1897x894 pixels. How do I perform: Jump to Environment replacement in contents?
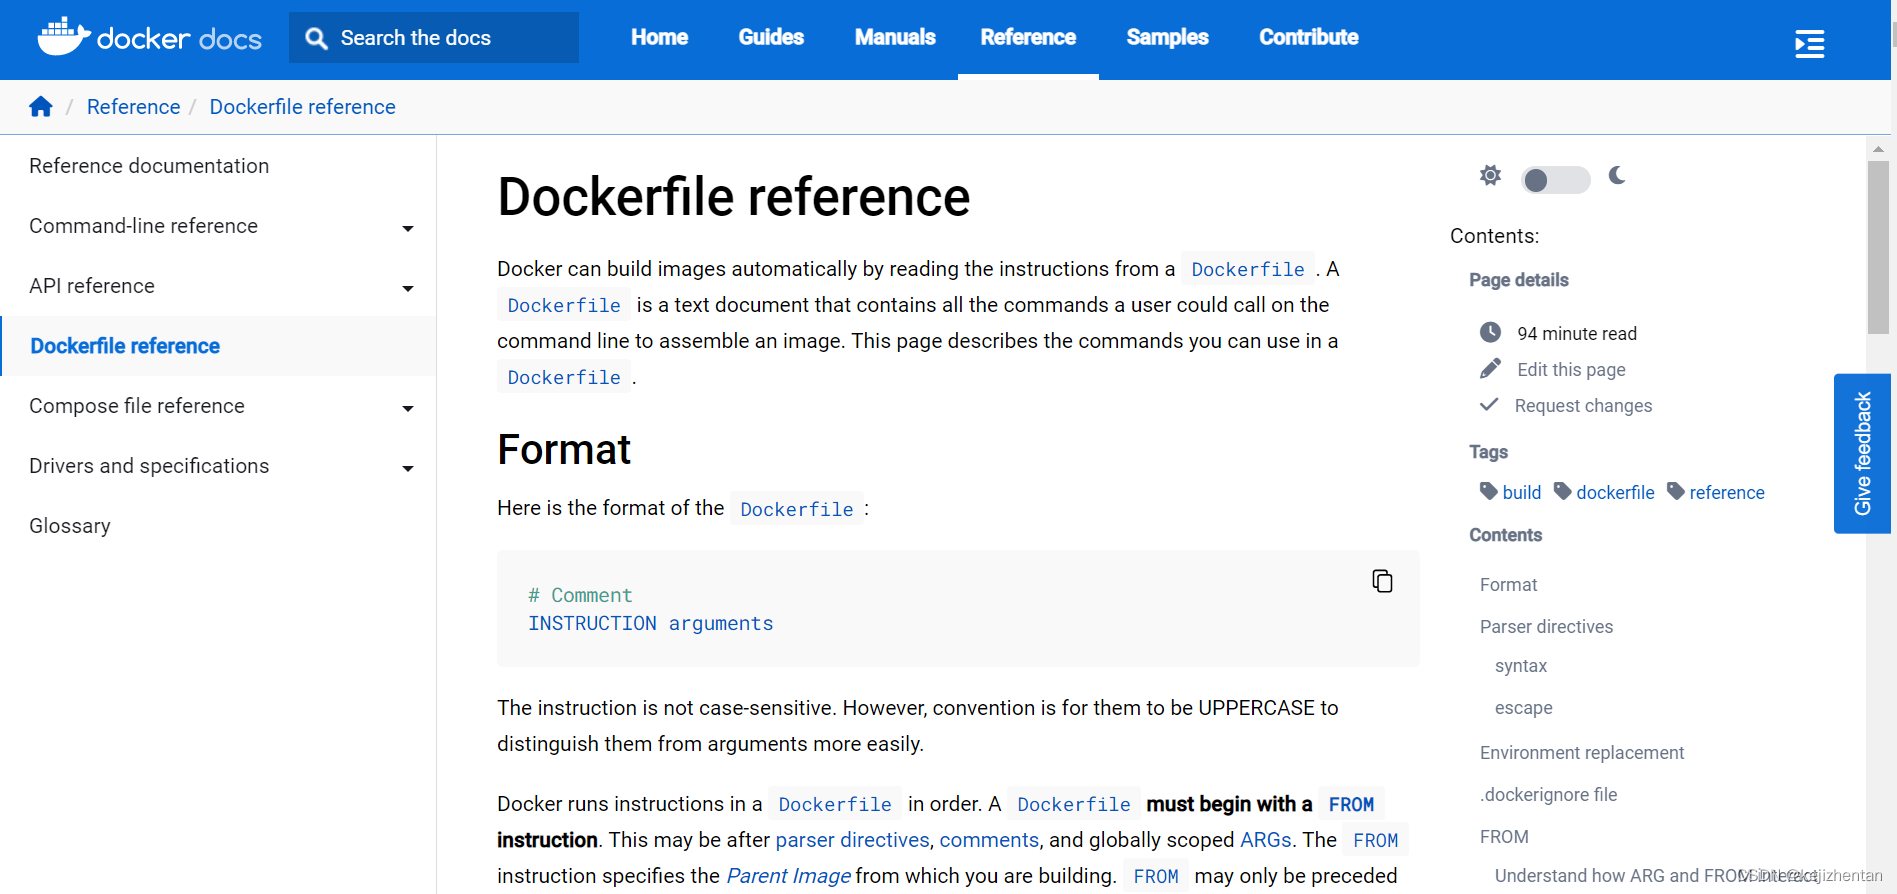coord(1582,753)
